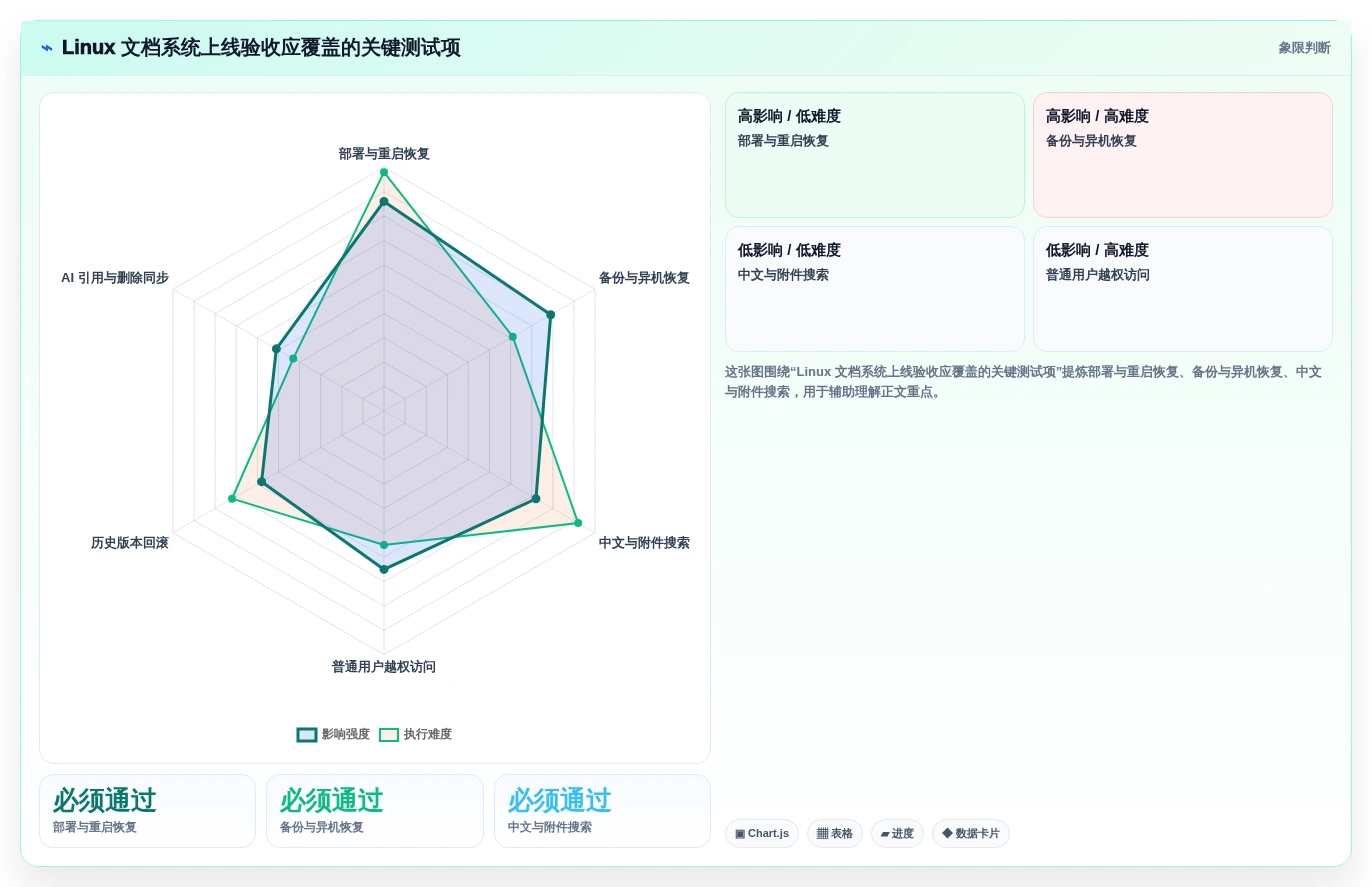The height and width of the screenshot is (887, 1372).
Task: Click radar axis label 历史版本回滚
Action: click(x=130, y=543)
